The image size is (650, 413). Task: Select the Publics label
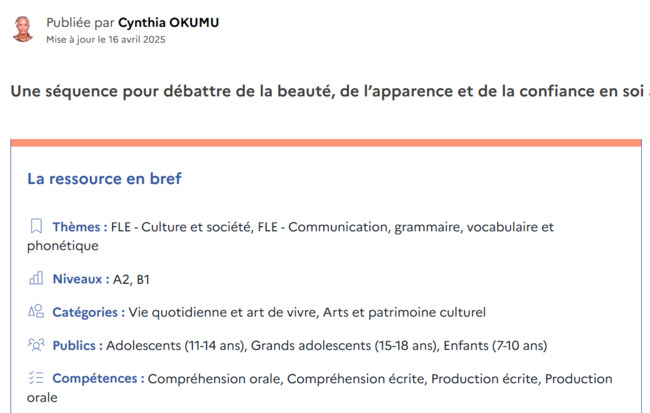78,345
